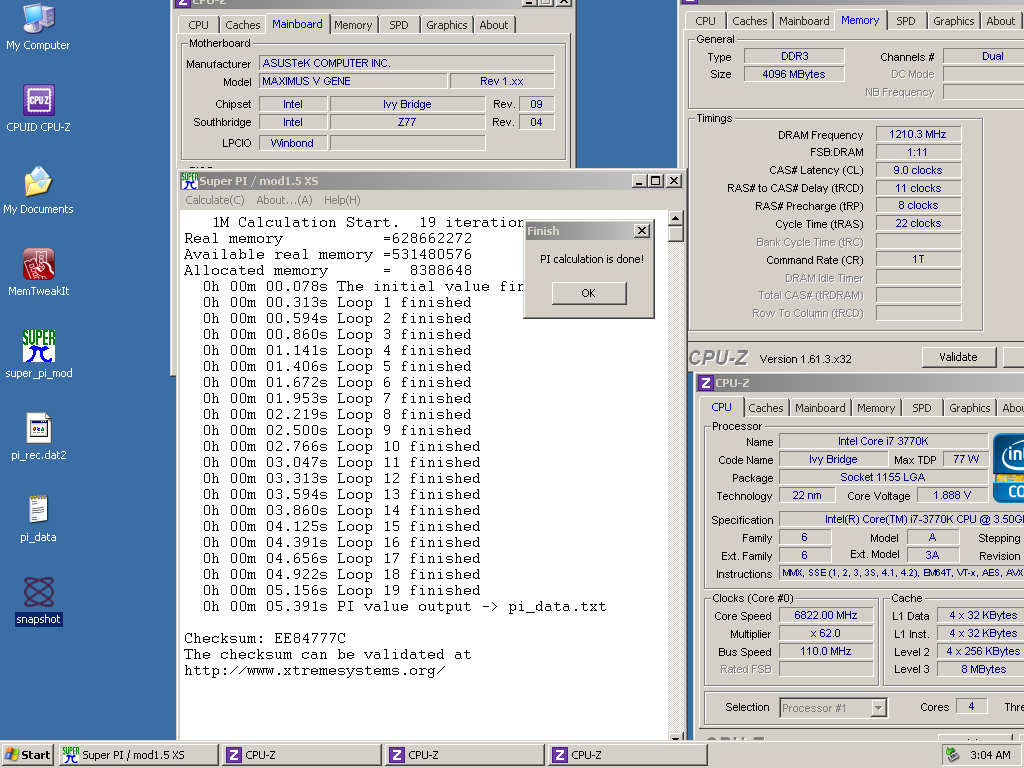
Task: Open the My Documents folder icon
Action: (x=38, y=182)
